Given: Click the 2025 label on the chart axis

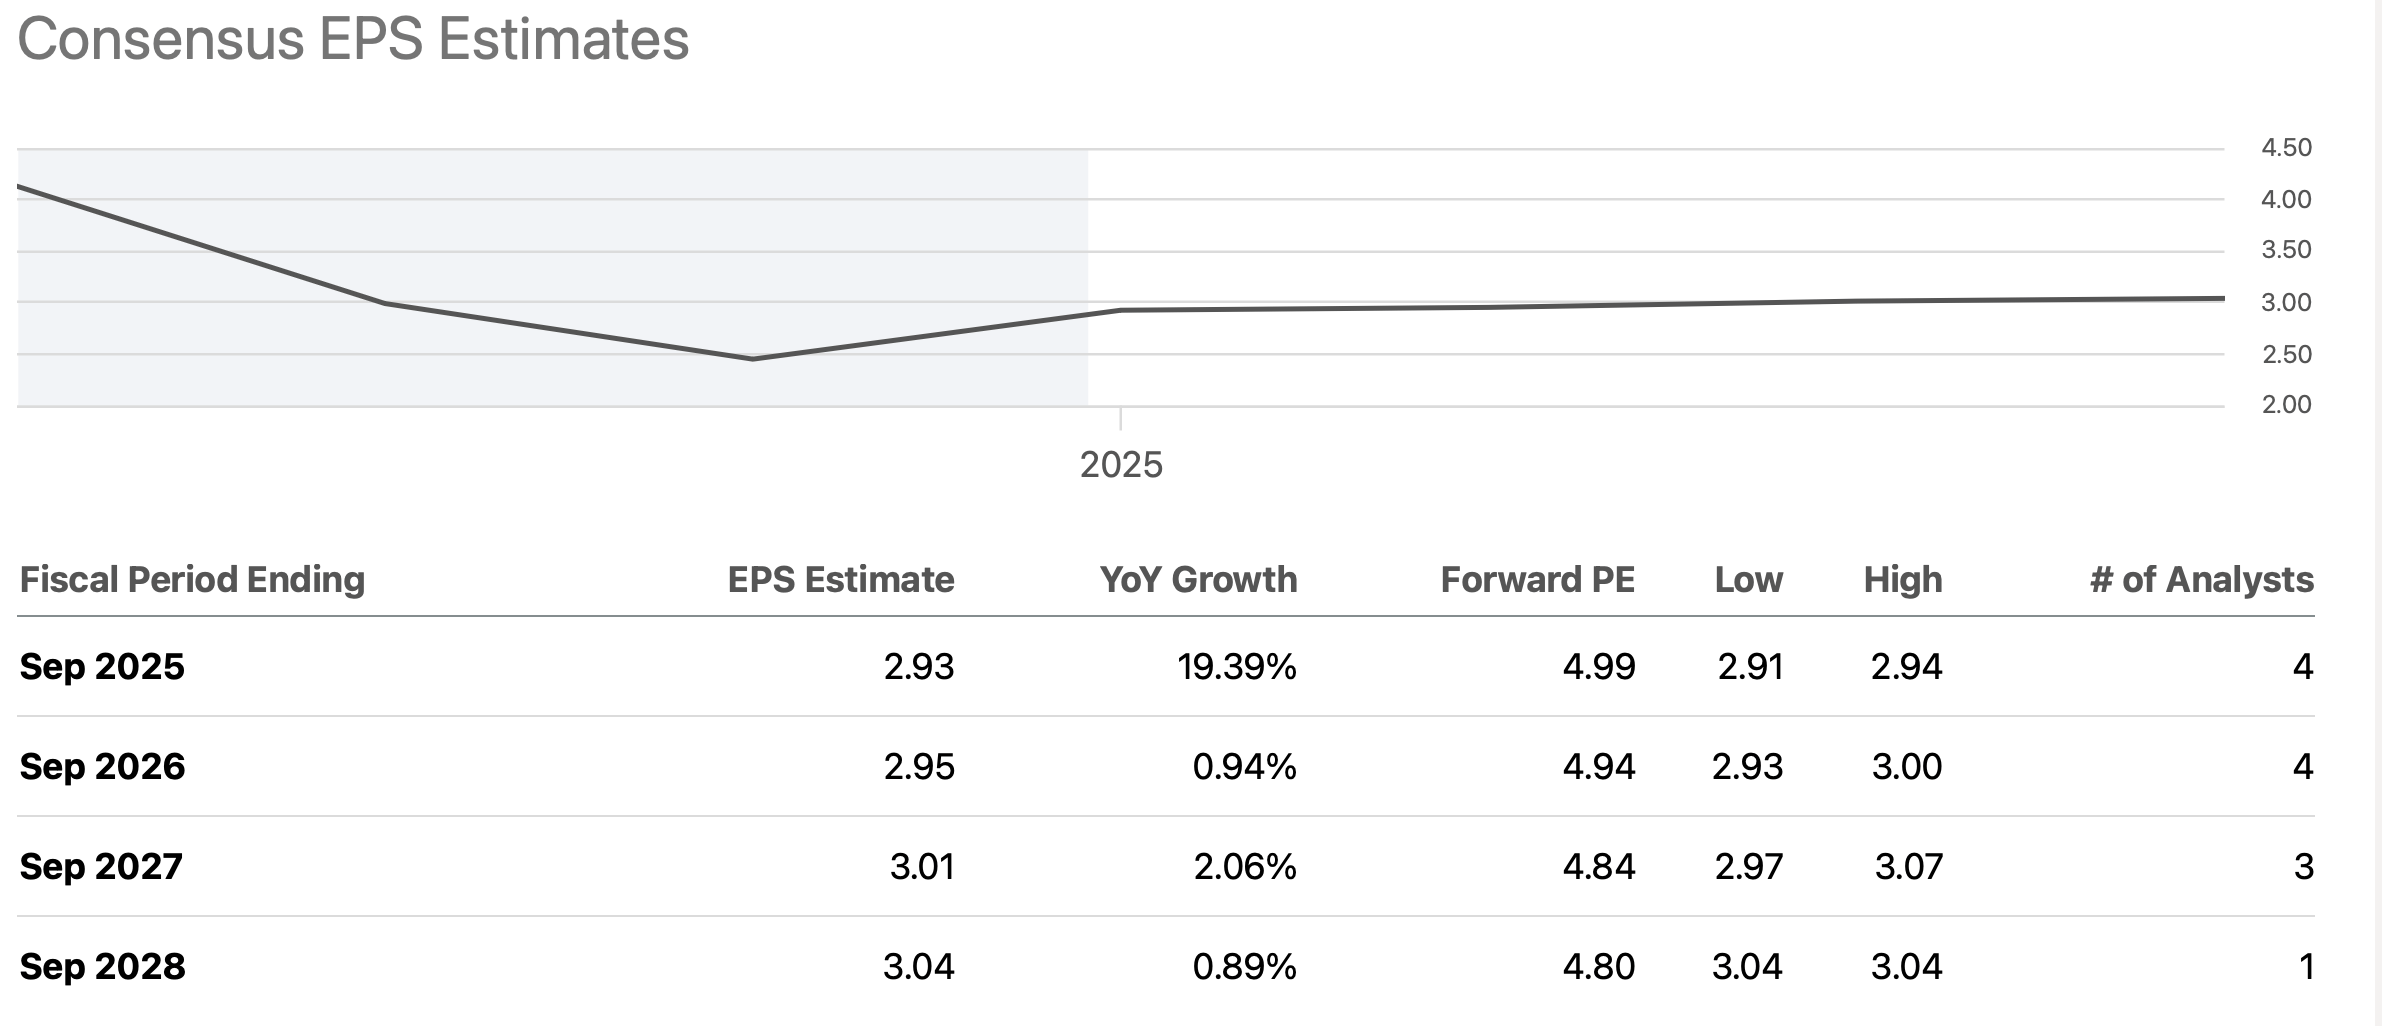Looking at the screenshot, I should [x=1121, y=465].
